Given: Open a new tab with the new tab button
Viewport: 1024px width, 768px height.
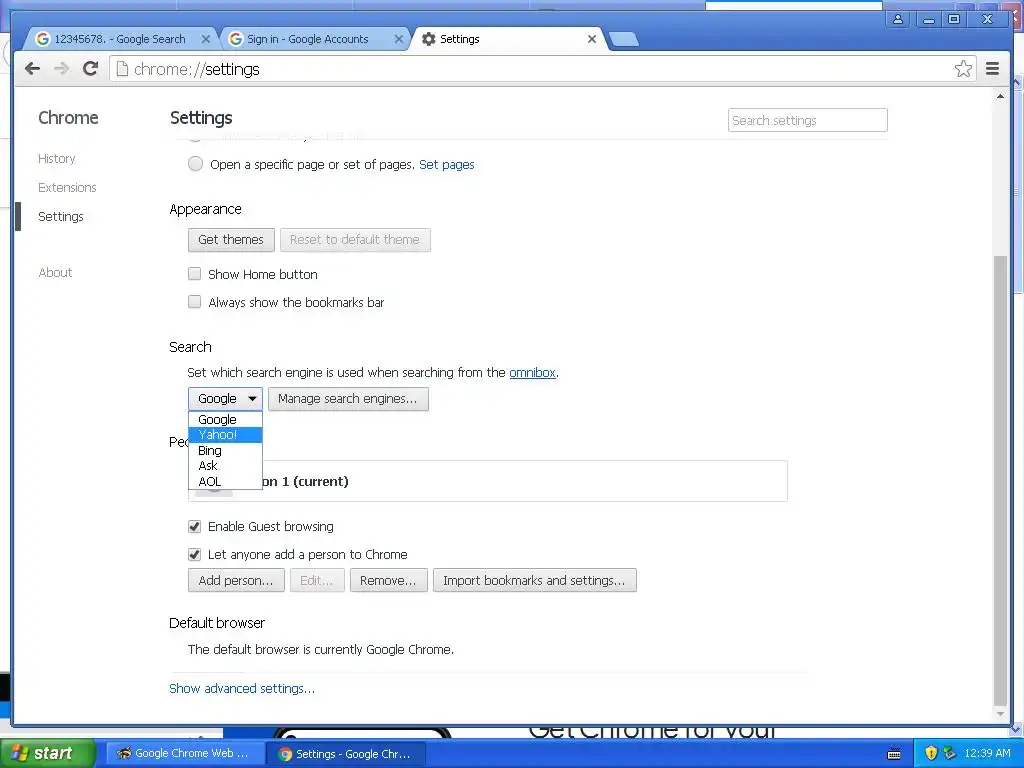Looking at the screenshot, I should coord(624,40).
